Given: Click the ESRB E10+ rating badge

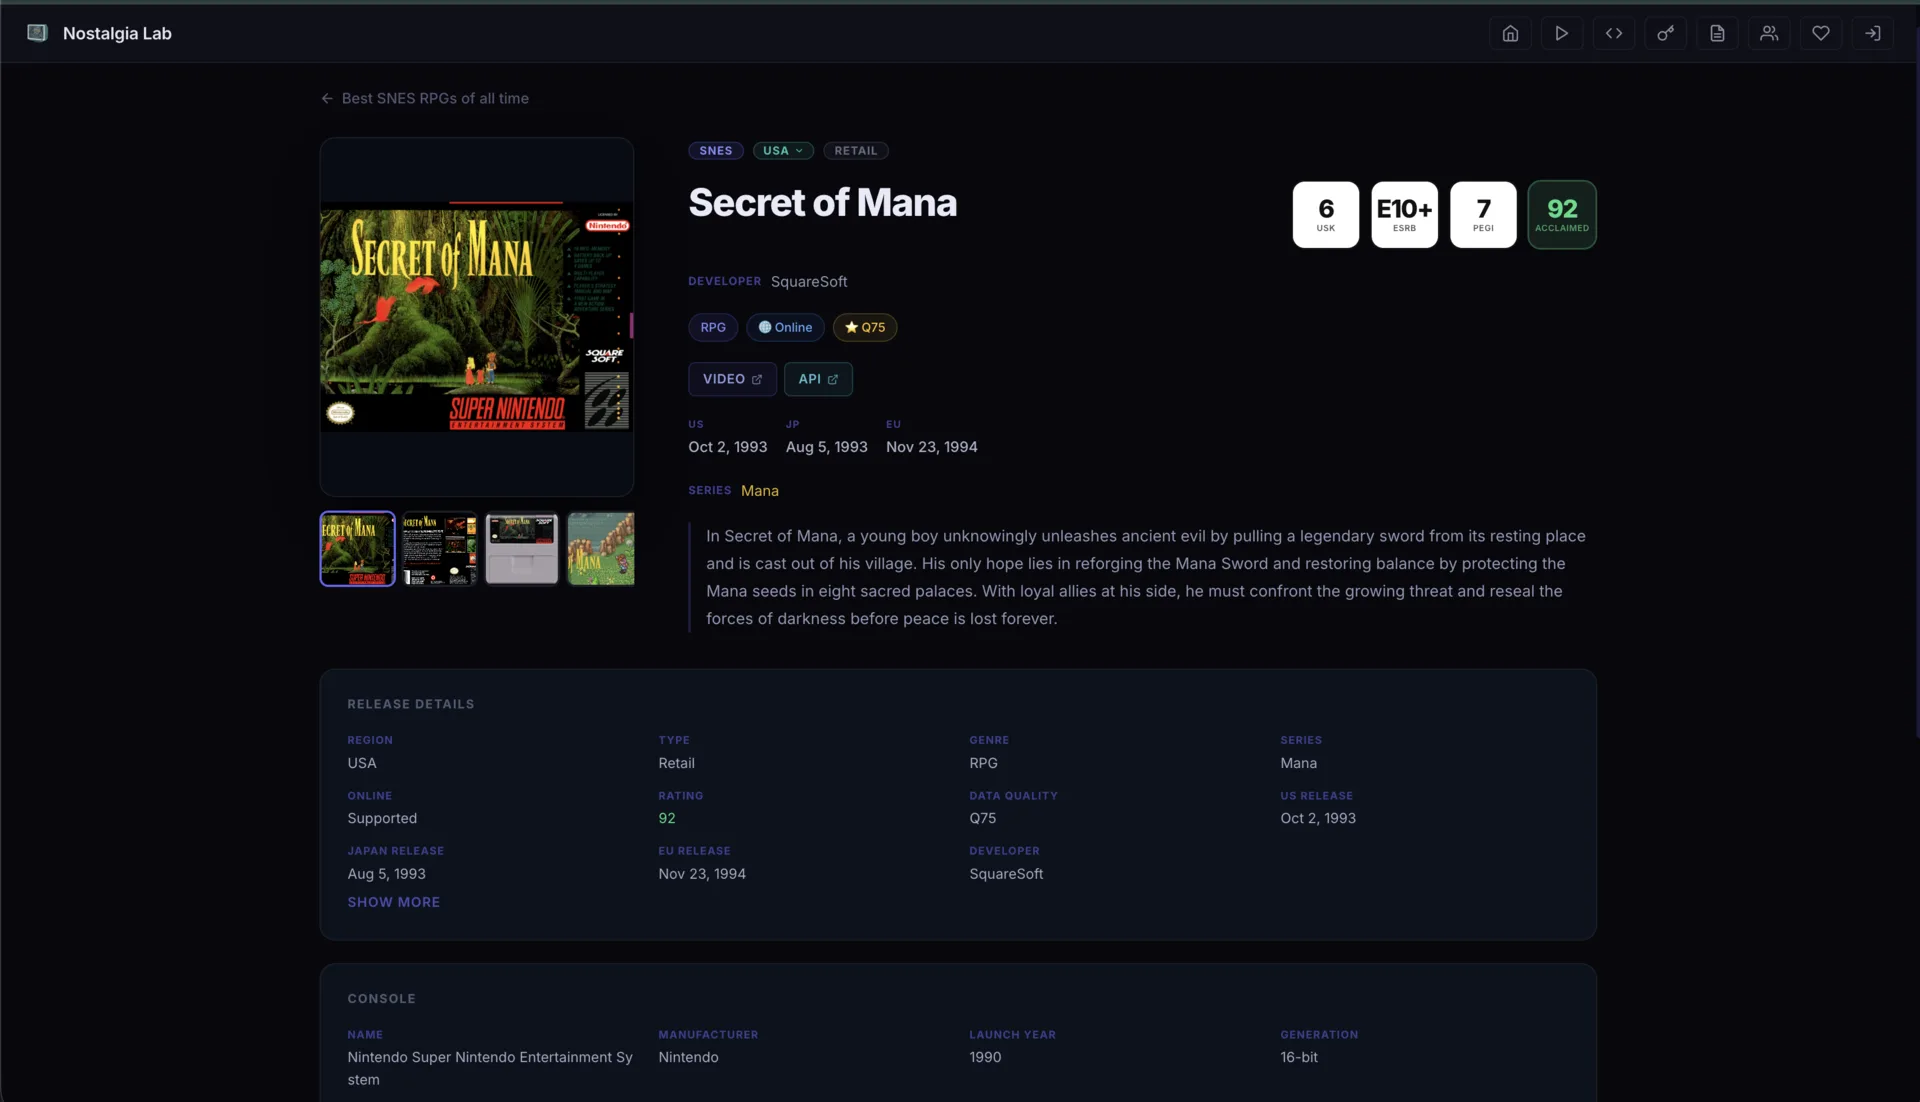Looking at the screenshot, I should [x=1404, y=214].
